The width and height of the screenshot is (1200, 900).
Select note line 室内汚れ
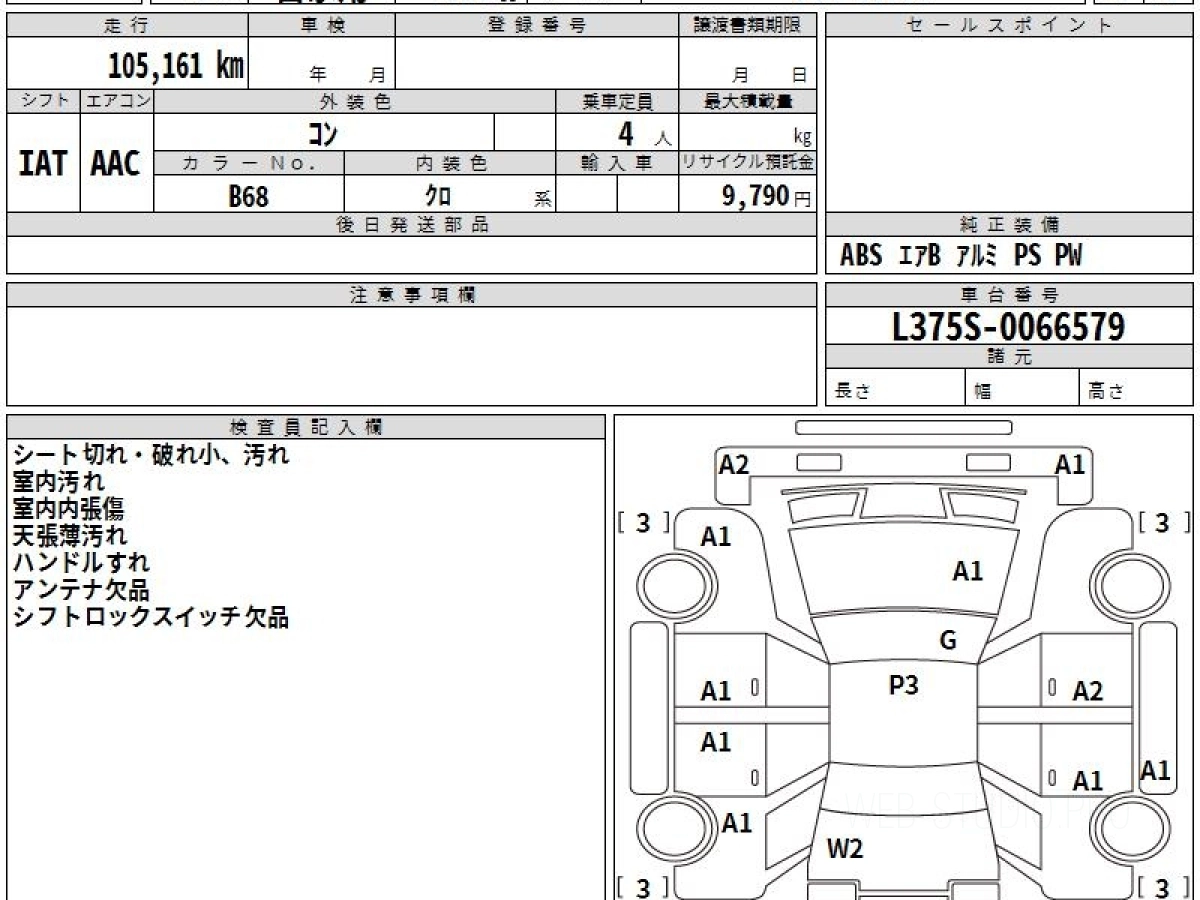tap(58, 482)
